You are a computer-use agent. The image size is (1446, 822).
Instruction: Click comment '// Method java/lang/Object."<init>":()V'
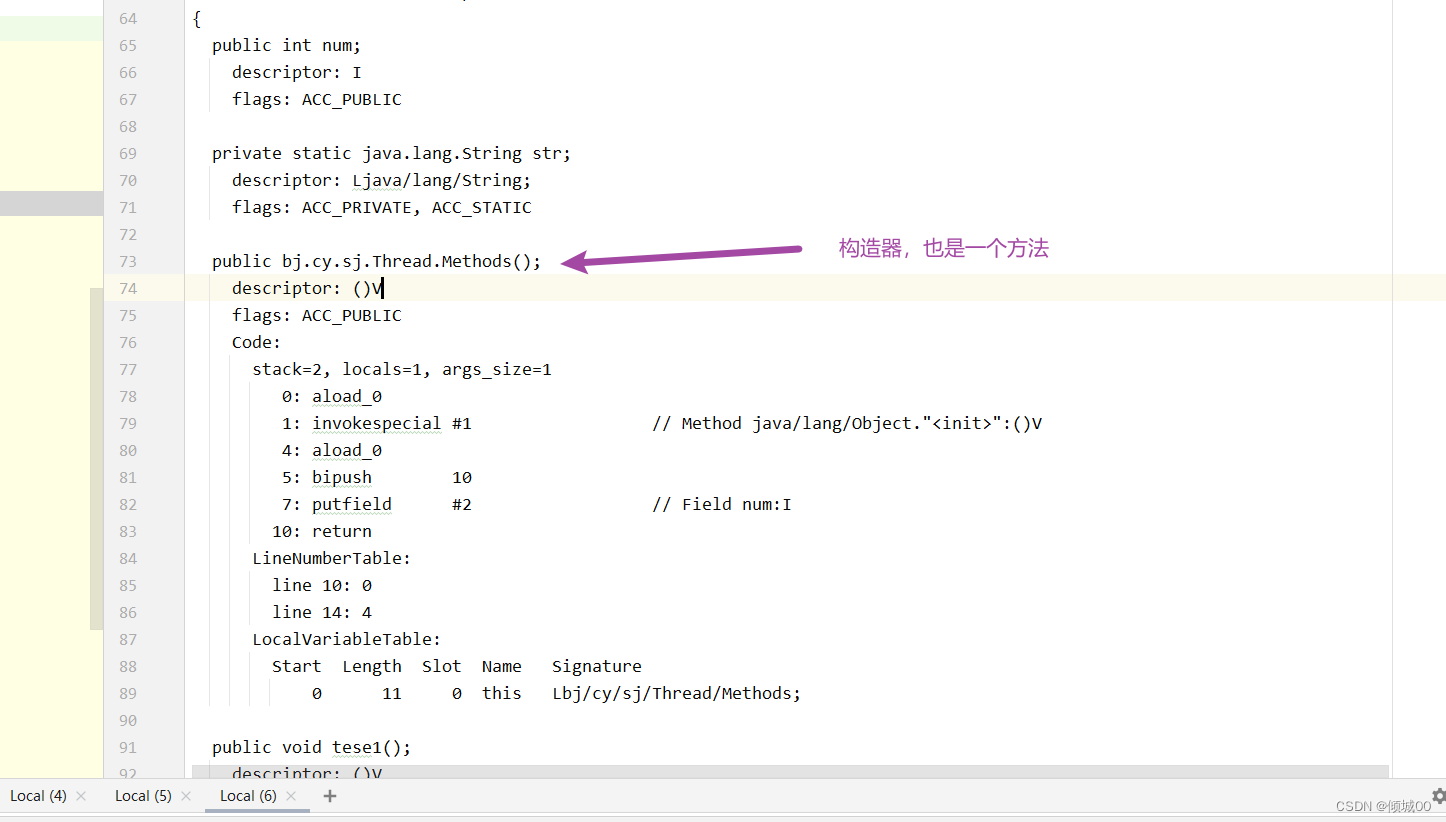[847, 423]
